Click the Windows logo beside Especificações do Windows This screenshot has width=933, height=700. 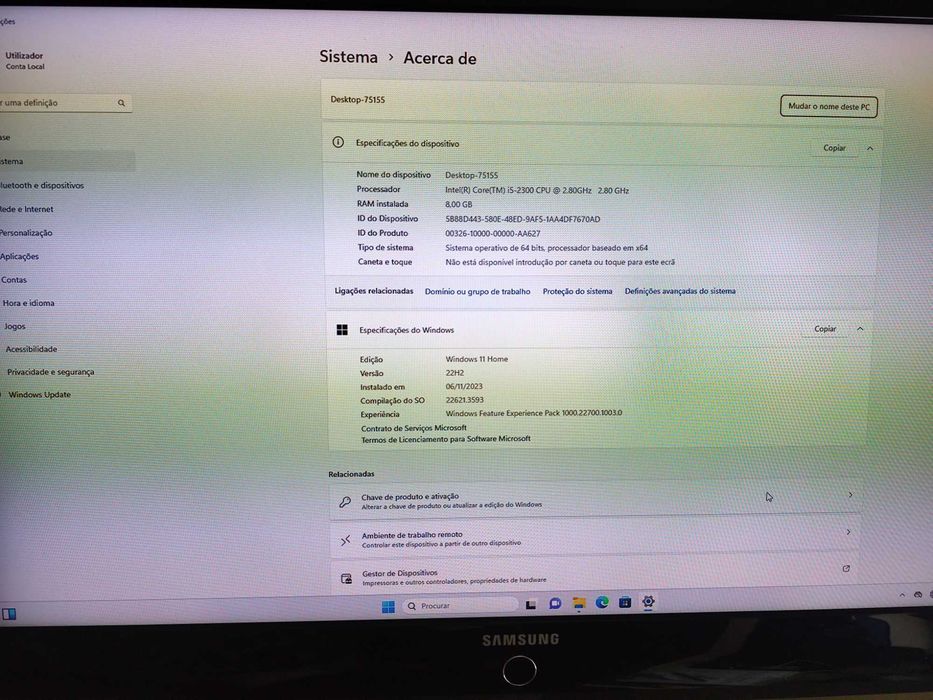[342, 330]
